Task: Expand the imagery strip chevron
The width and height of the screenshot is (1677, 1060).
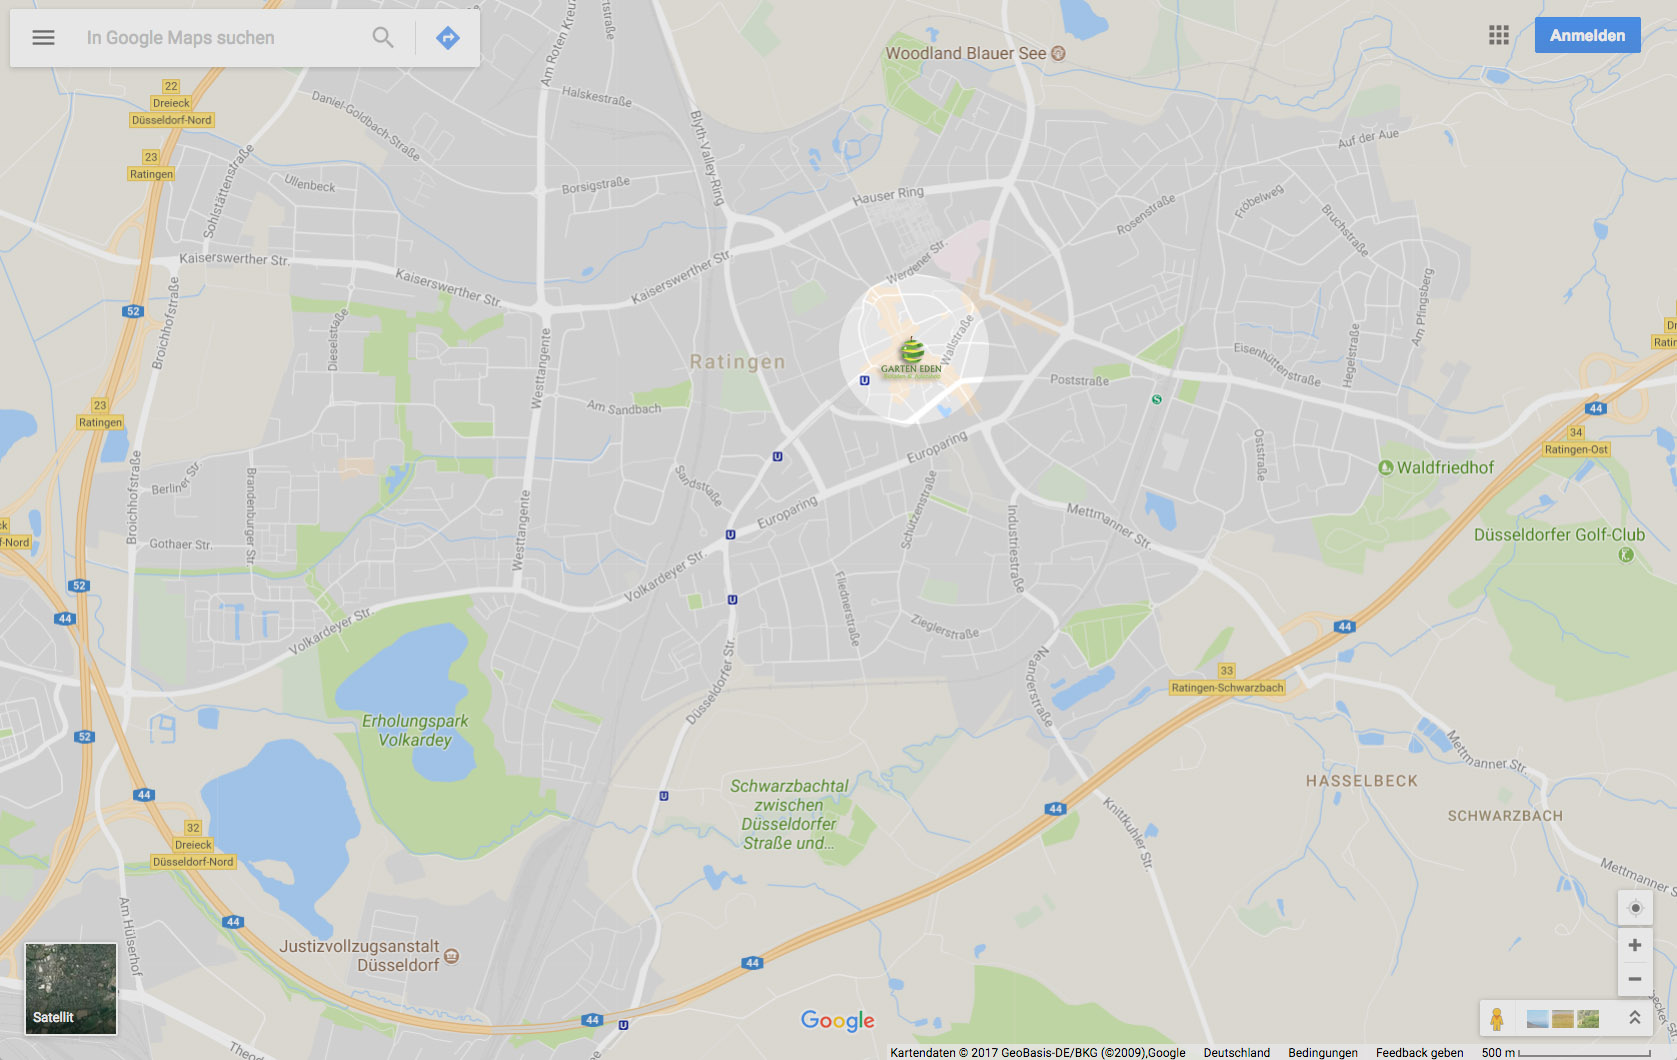Action: (1635, 1018)
